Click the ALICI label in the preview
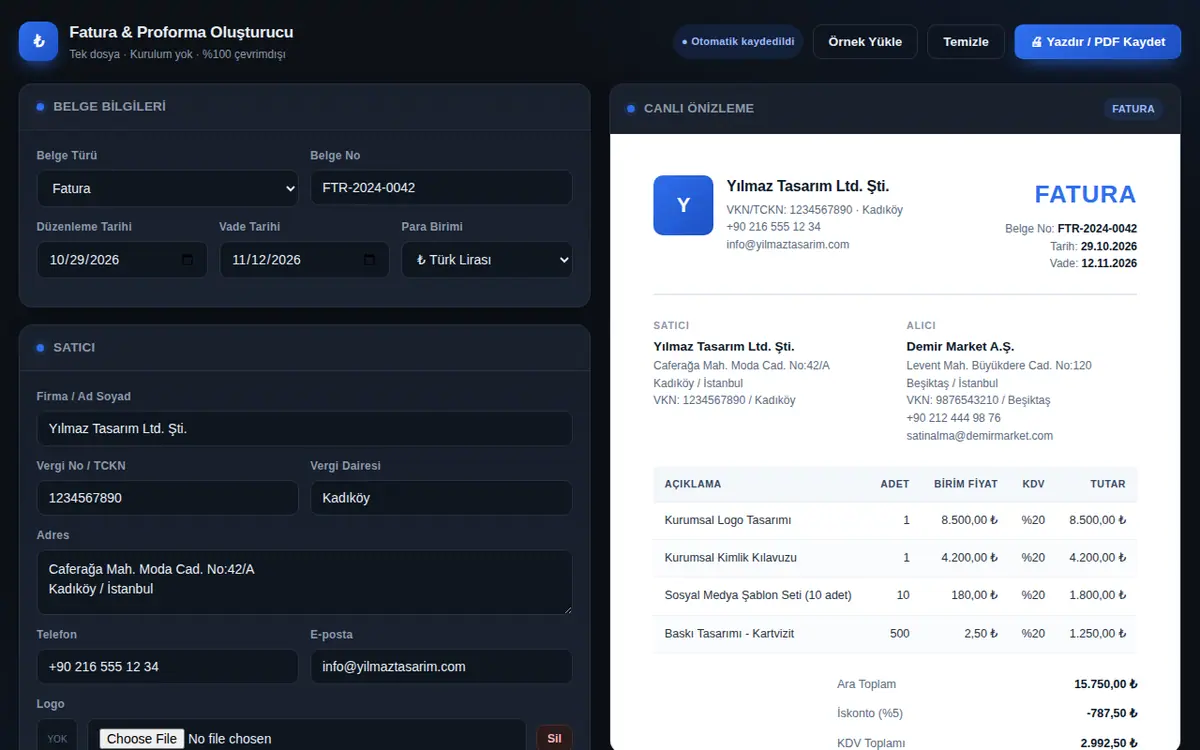1200x750 pixels. tap(921, 326)
